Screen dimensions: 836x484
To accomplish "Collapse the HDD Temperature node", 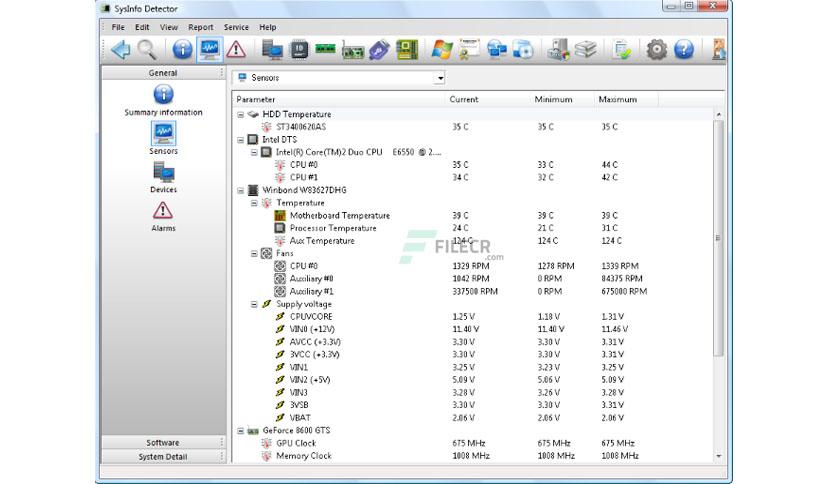I will click(240, 115).
